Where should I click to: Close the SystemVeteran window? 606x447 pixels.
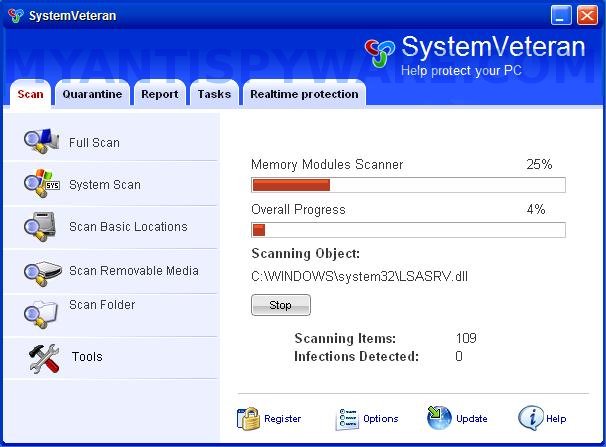pos(587,15)
